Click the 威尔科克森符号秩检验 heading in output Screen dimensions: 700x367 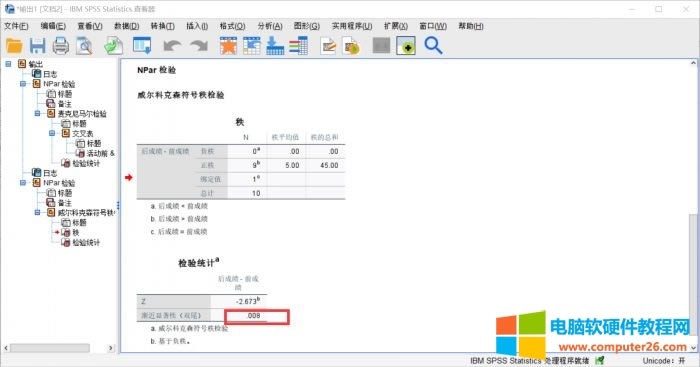coord(180,95)
